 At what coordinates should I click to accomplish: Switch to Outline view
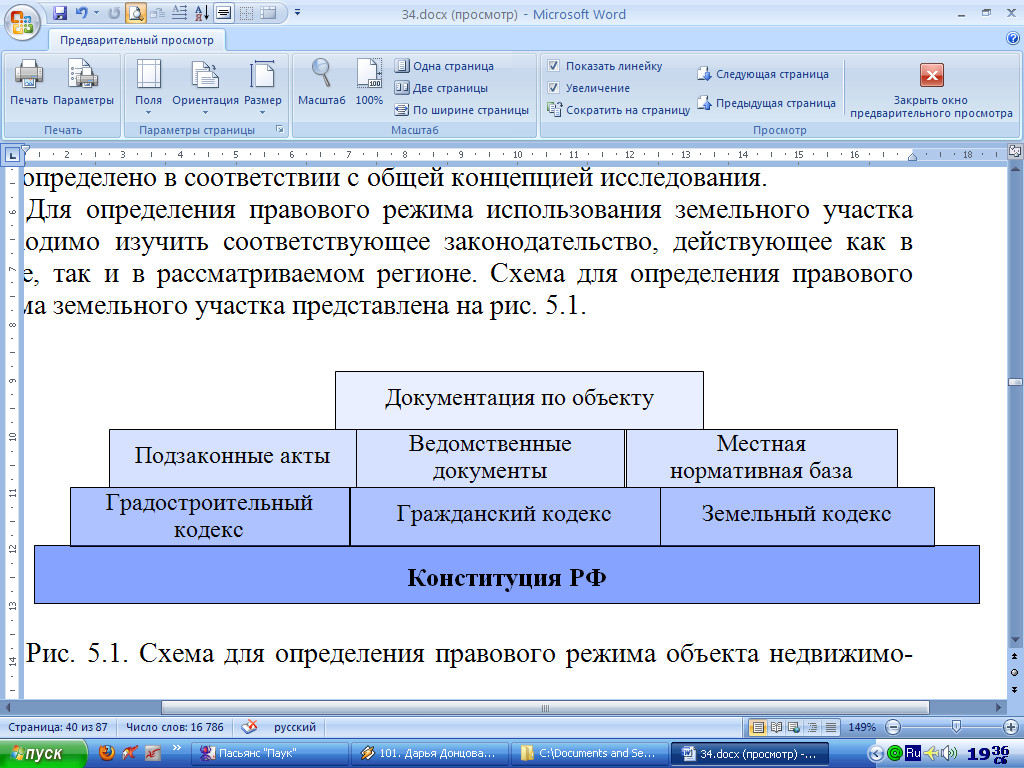point(812,727)
